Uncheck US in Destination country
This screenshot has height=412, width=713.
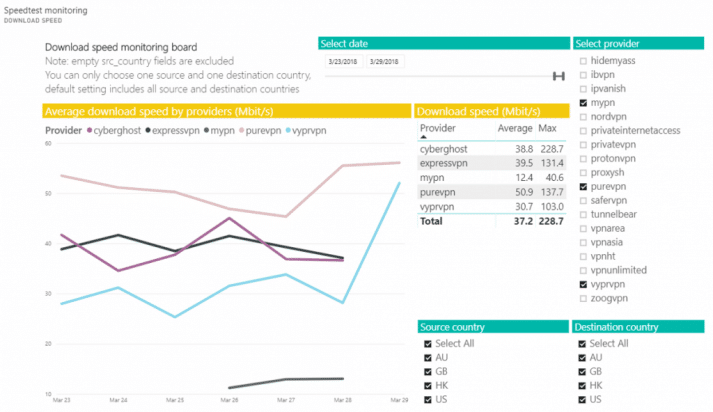tap(582, 400)
